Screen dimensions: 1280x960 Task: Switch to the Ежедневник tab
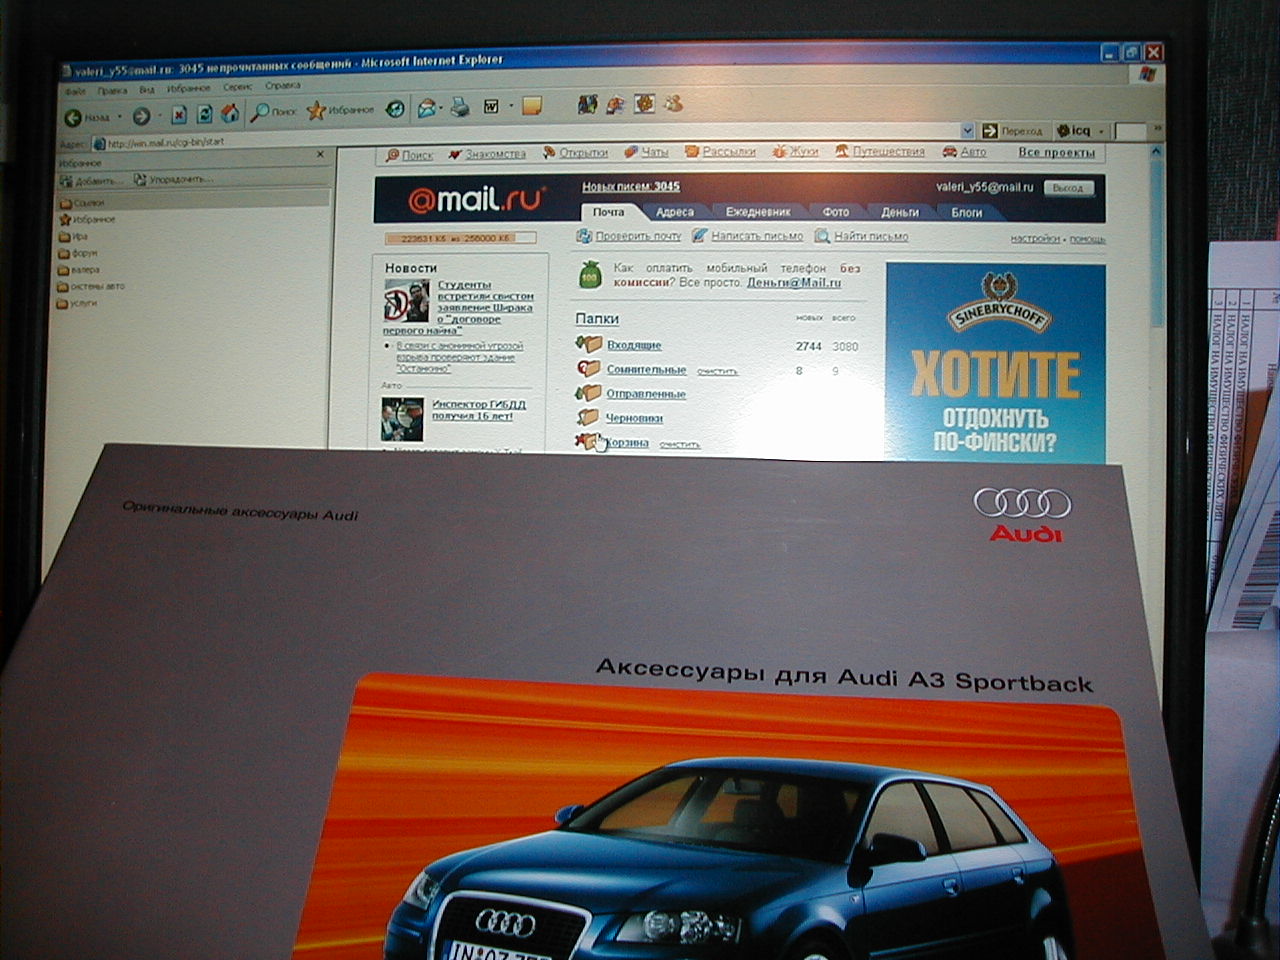coord(757,212)
